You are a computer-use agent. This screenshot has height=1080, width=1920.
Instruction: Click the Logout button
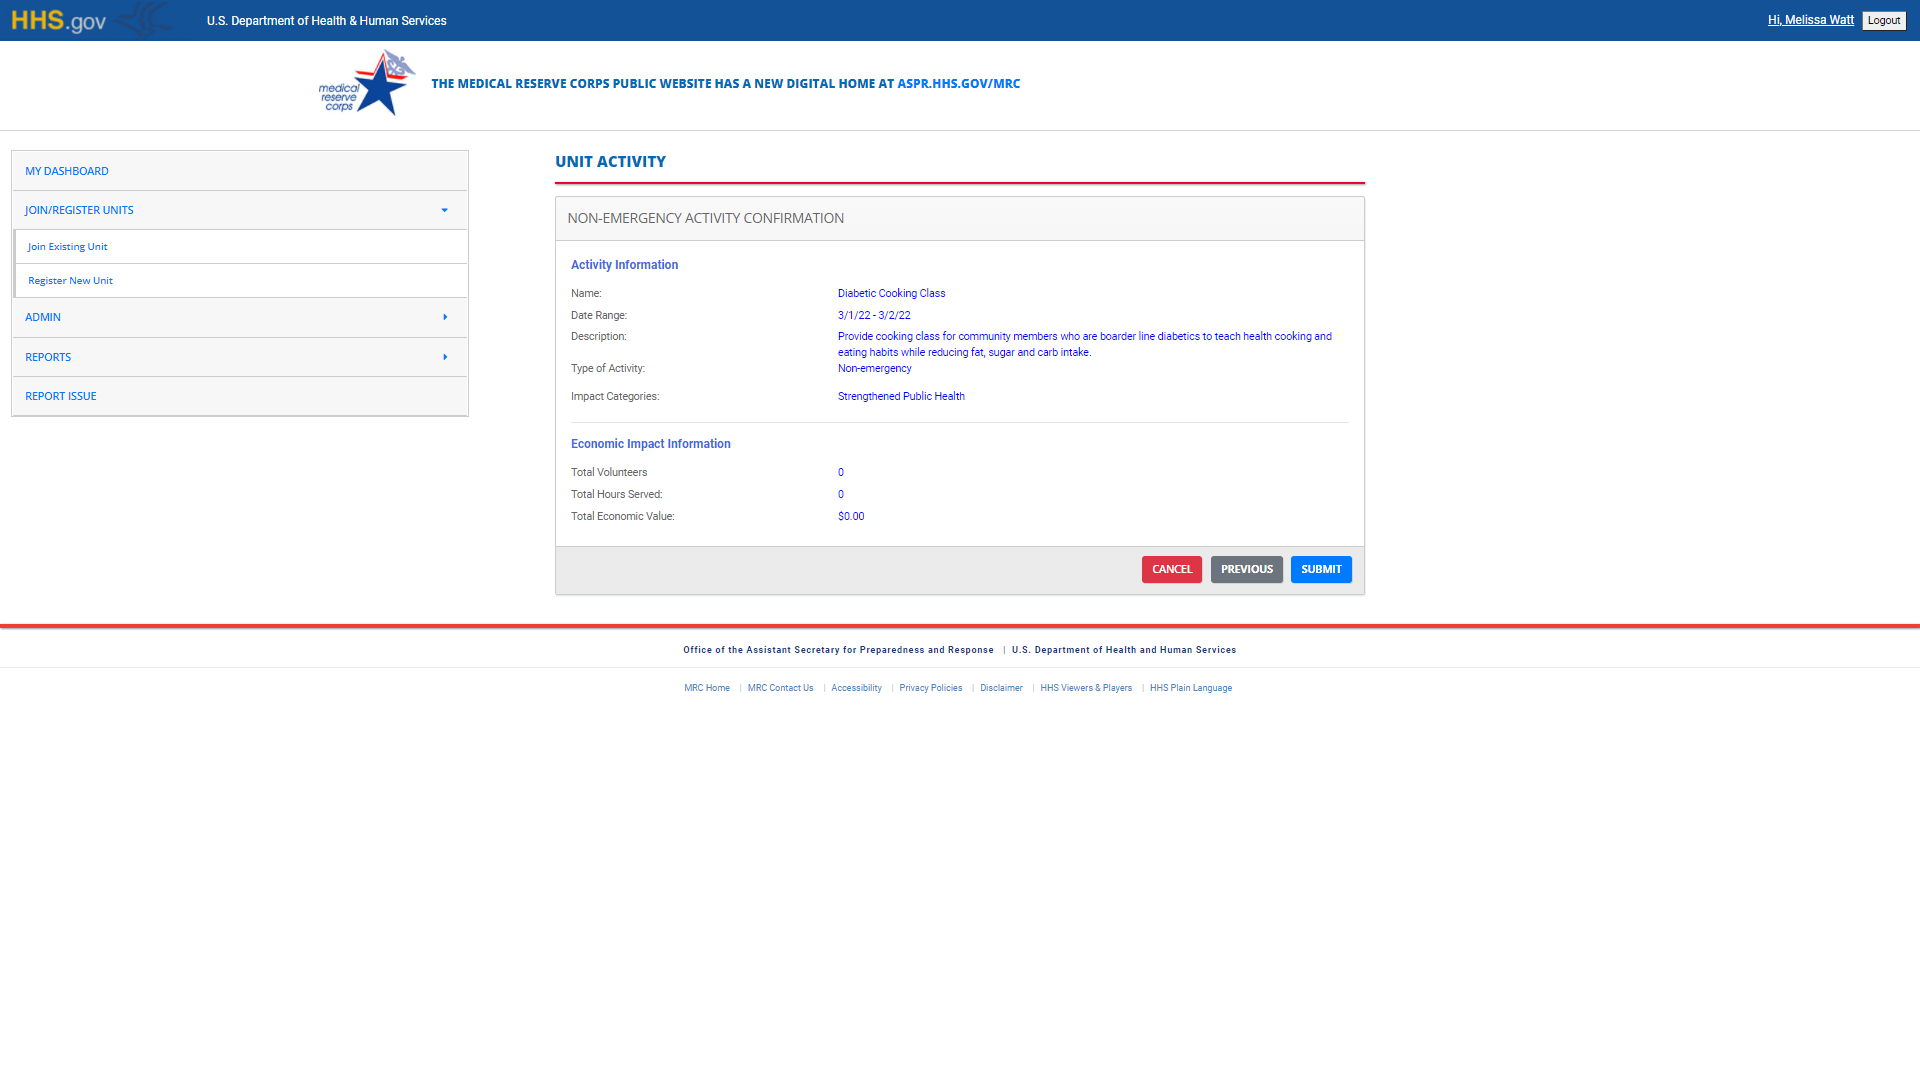pyautogui.click(x=1883, y=21)
